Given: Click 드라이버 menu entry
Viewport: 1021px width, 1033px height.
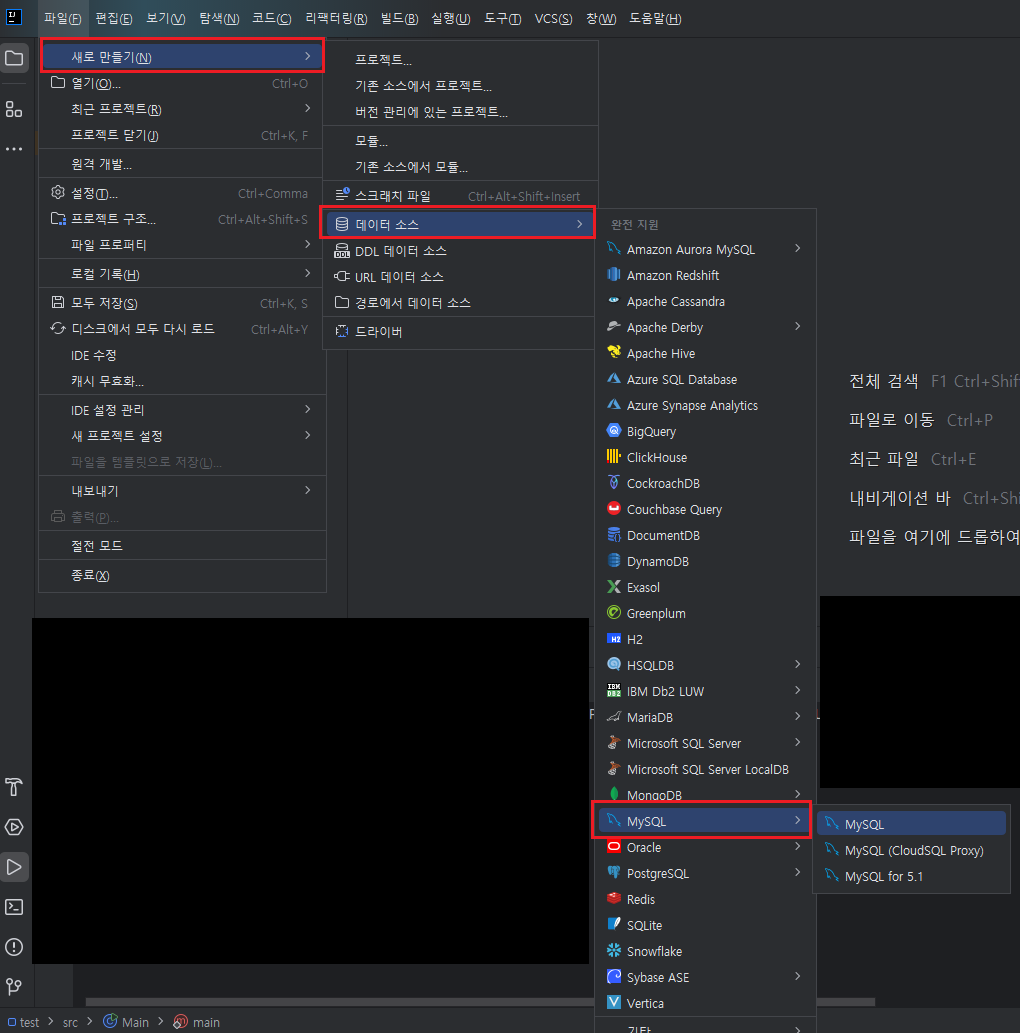Looking at the screenshot, I should click(x=460, y=331).
